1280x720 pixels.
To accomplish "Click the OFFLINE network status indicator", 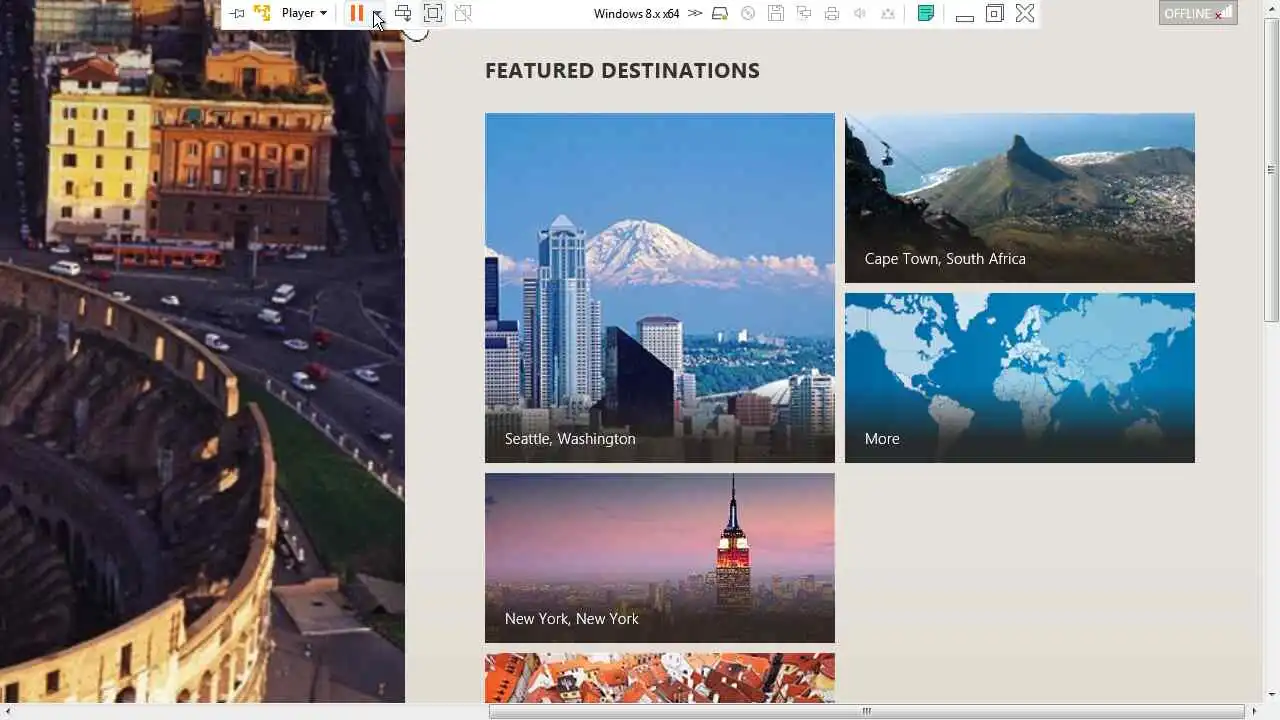I will (1198, 13).
